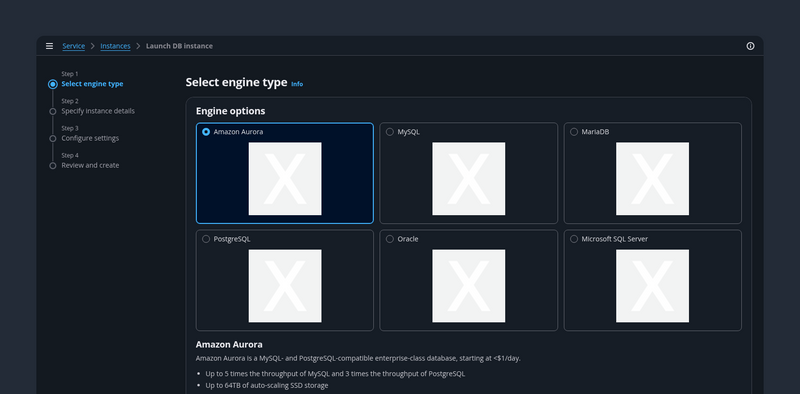Click the MySQL engine logo image
Viewport: 800px width, 394px height.
tap(468, 179)
